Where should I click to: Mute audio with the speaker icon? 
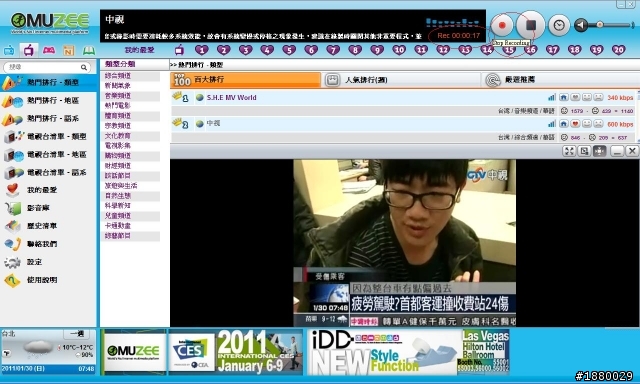pos(581,25)
